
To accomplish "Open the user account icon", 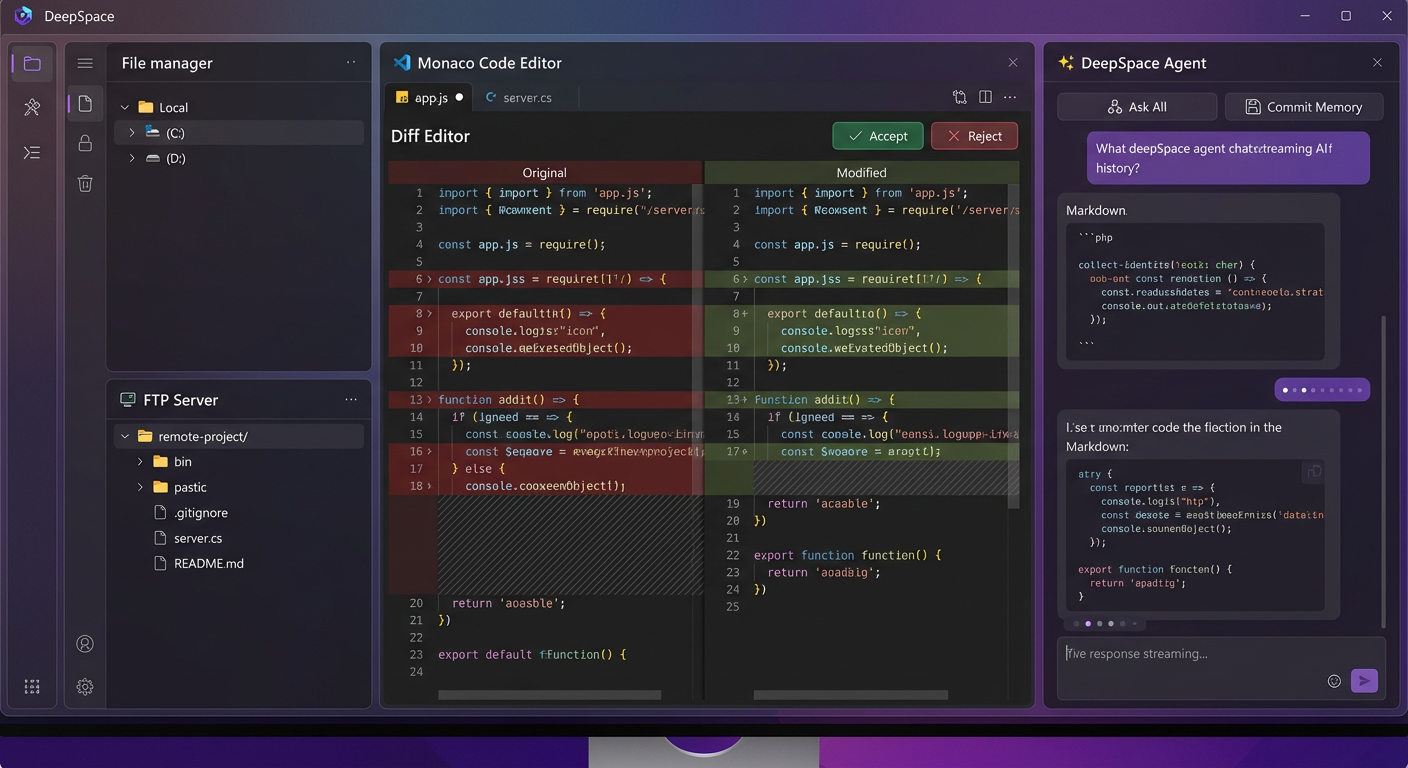I will [x=85, y=644].
